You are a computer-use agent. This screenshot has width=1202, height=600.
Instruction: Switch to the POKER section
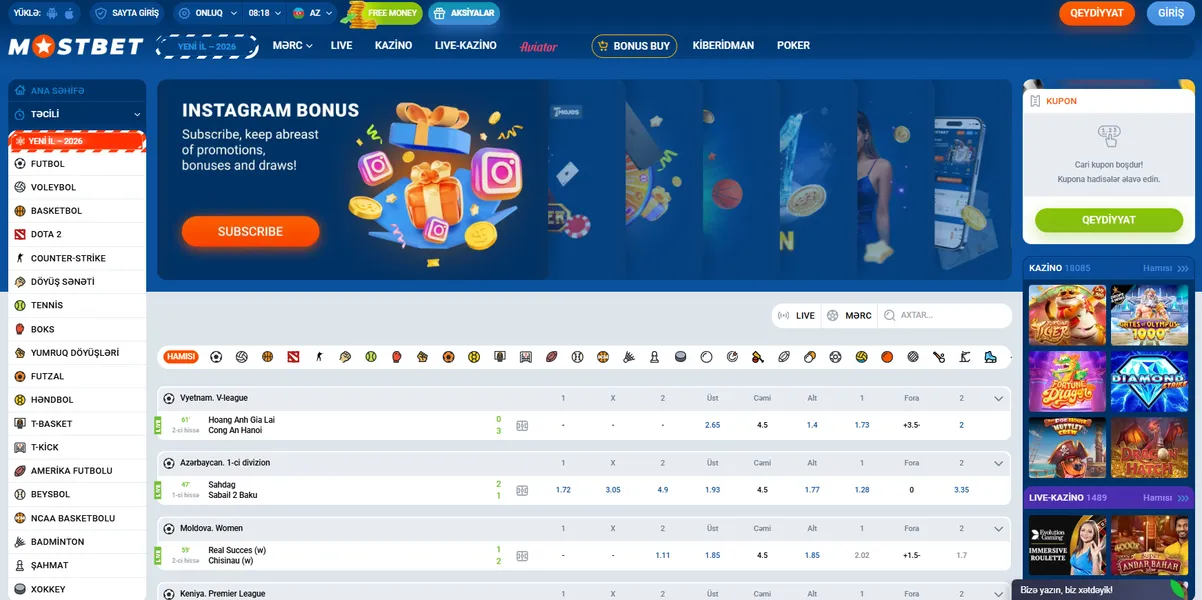(793, 45)
